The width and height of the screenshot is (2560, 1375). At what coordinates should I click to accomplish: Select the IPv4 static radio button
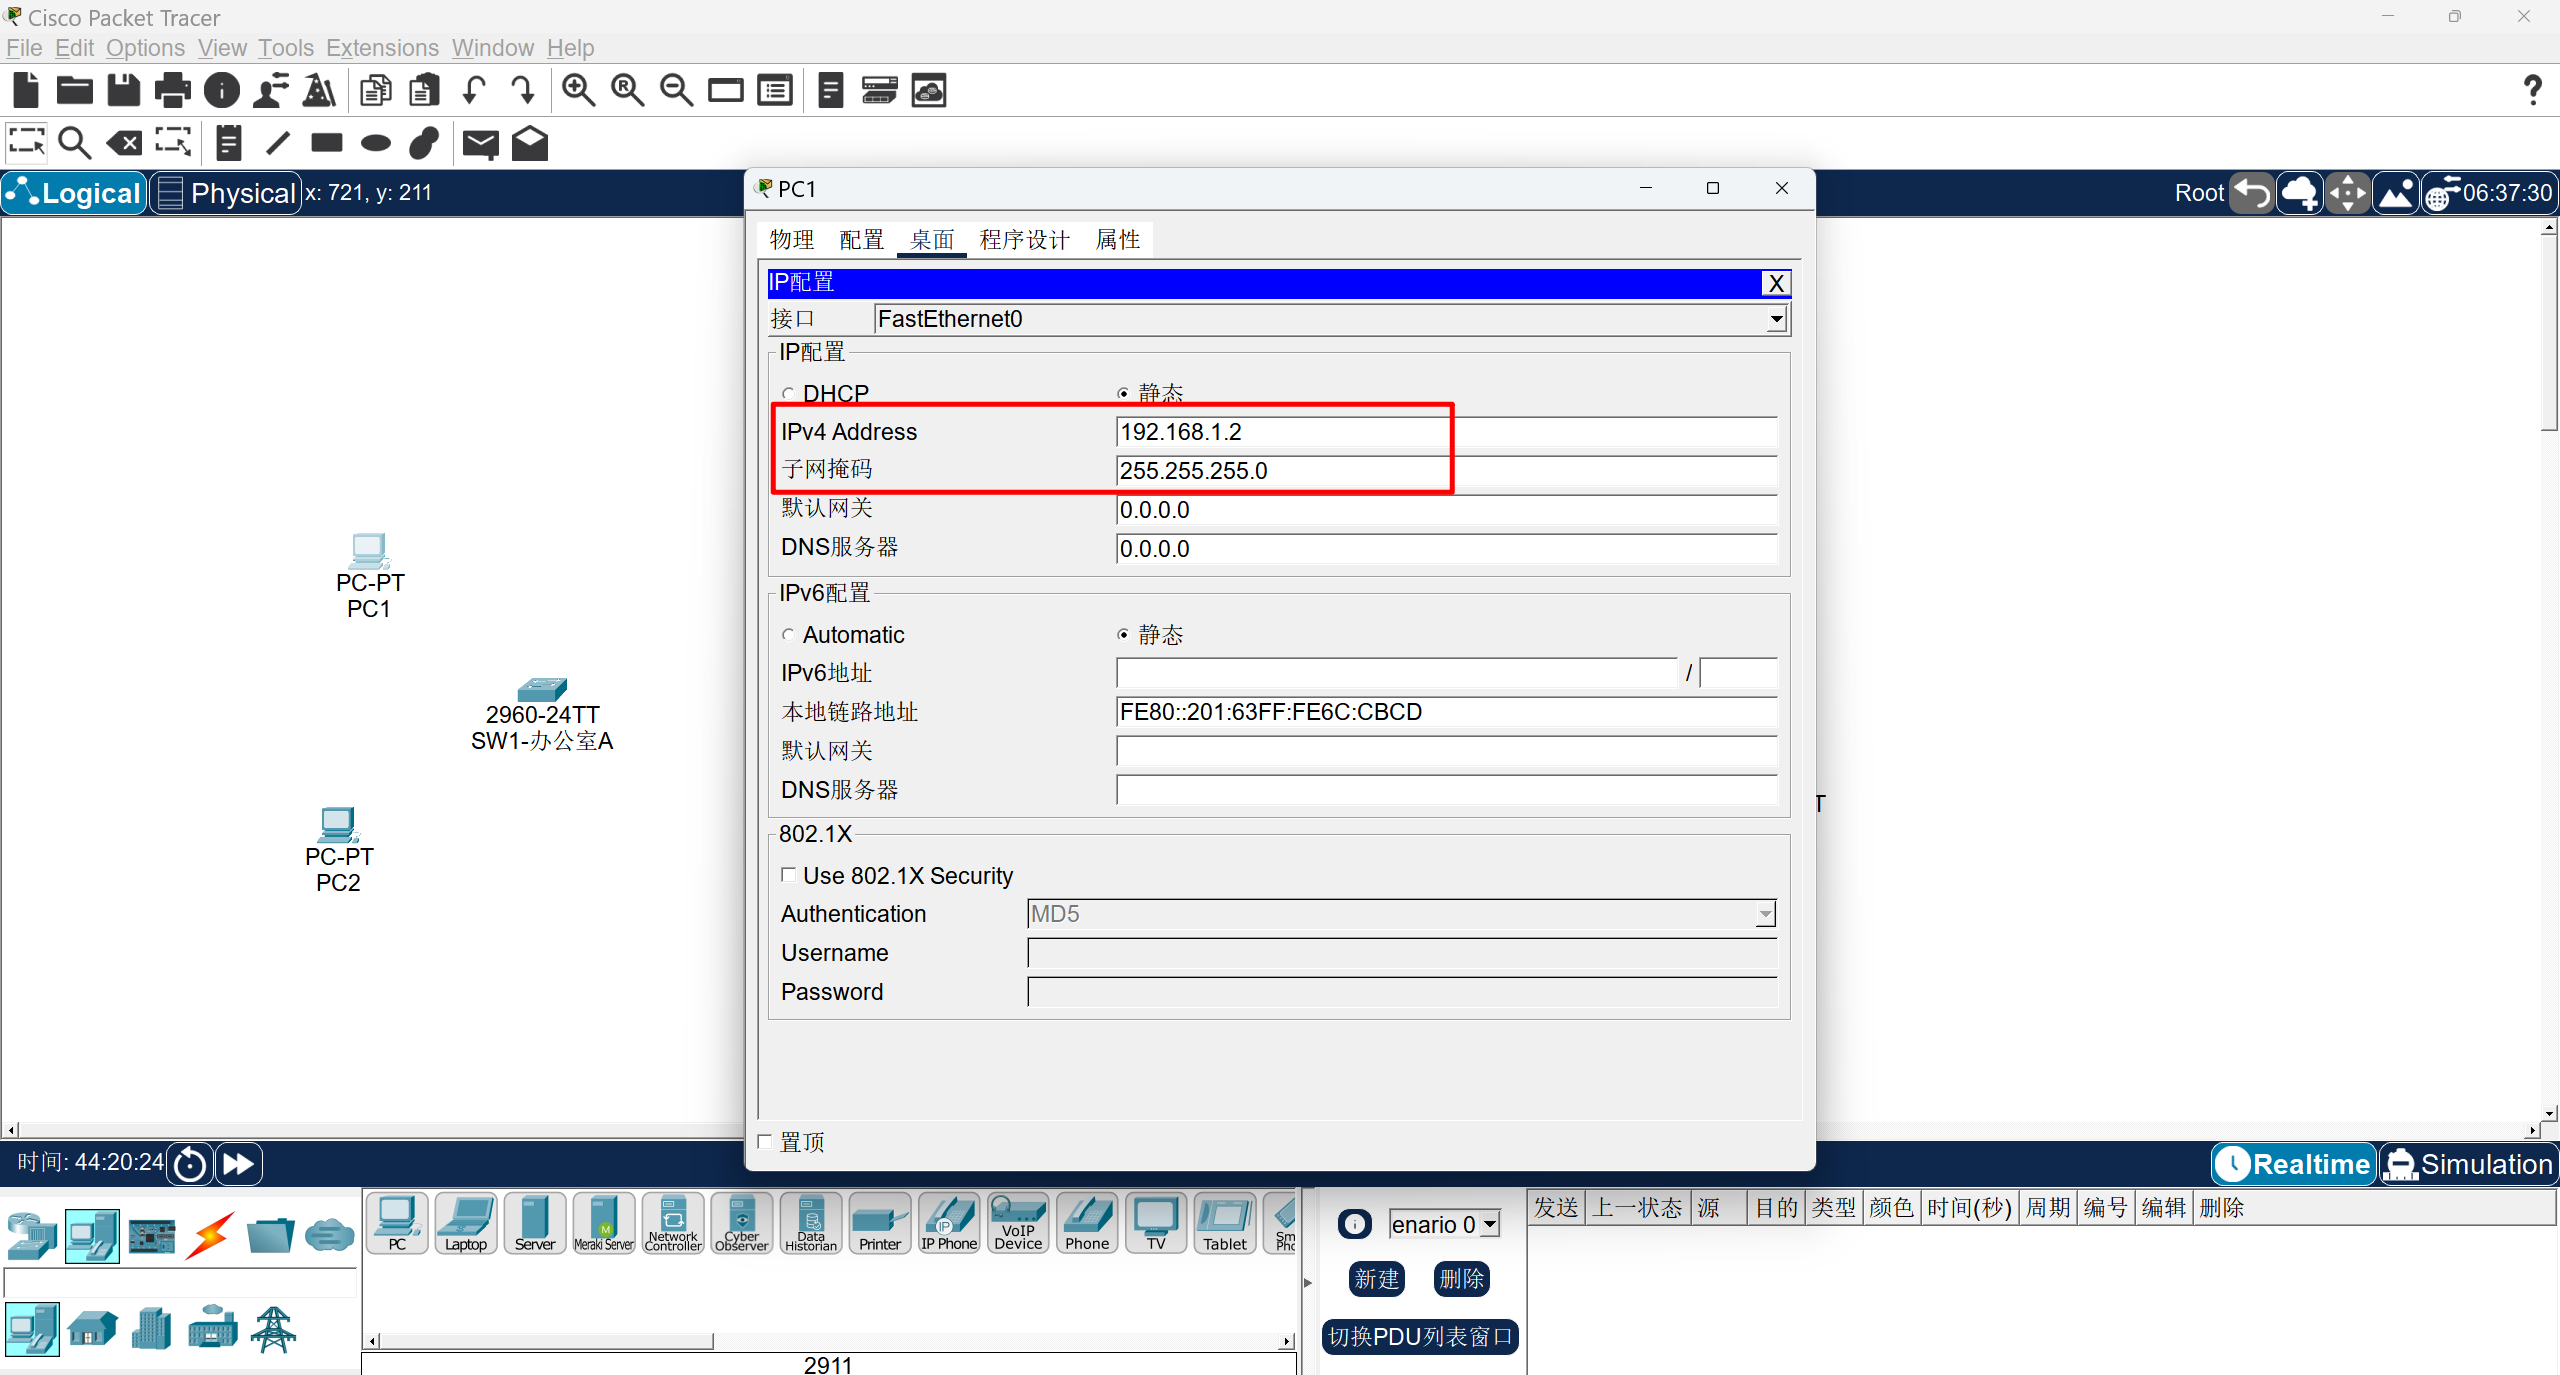pos(1123,394)
